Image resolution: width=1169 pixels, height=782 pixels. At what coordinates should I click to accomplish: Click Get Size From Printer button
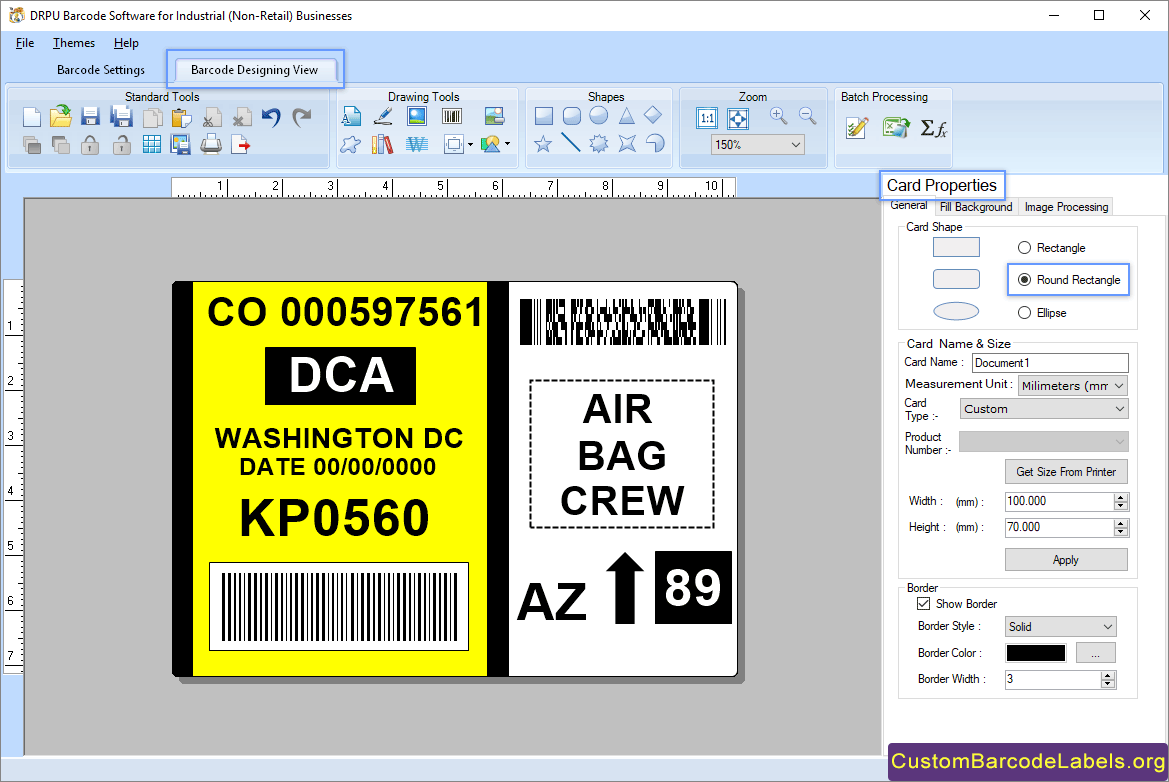pos(1066,472)
